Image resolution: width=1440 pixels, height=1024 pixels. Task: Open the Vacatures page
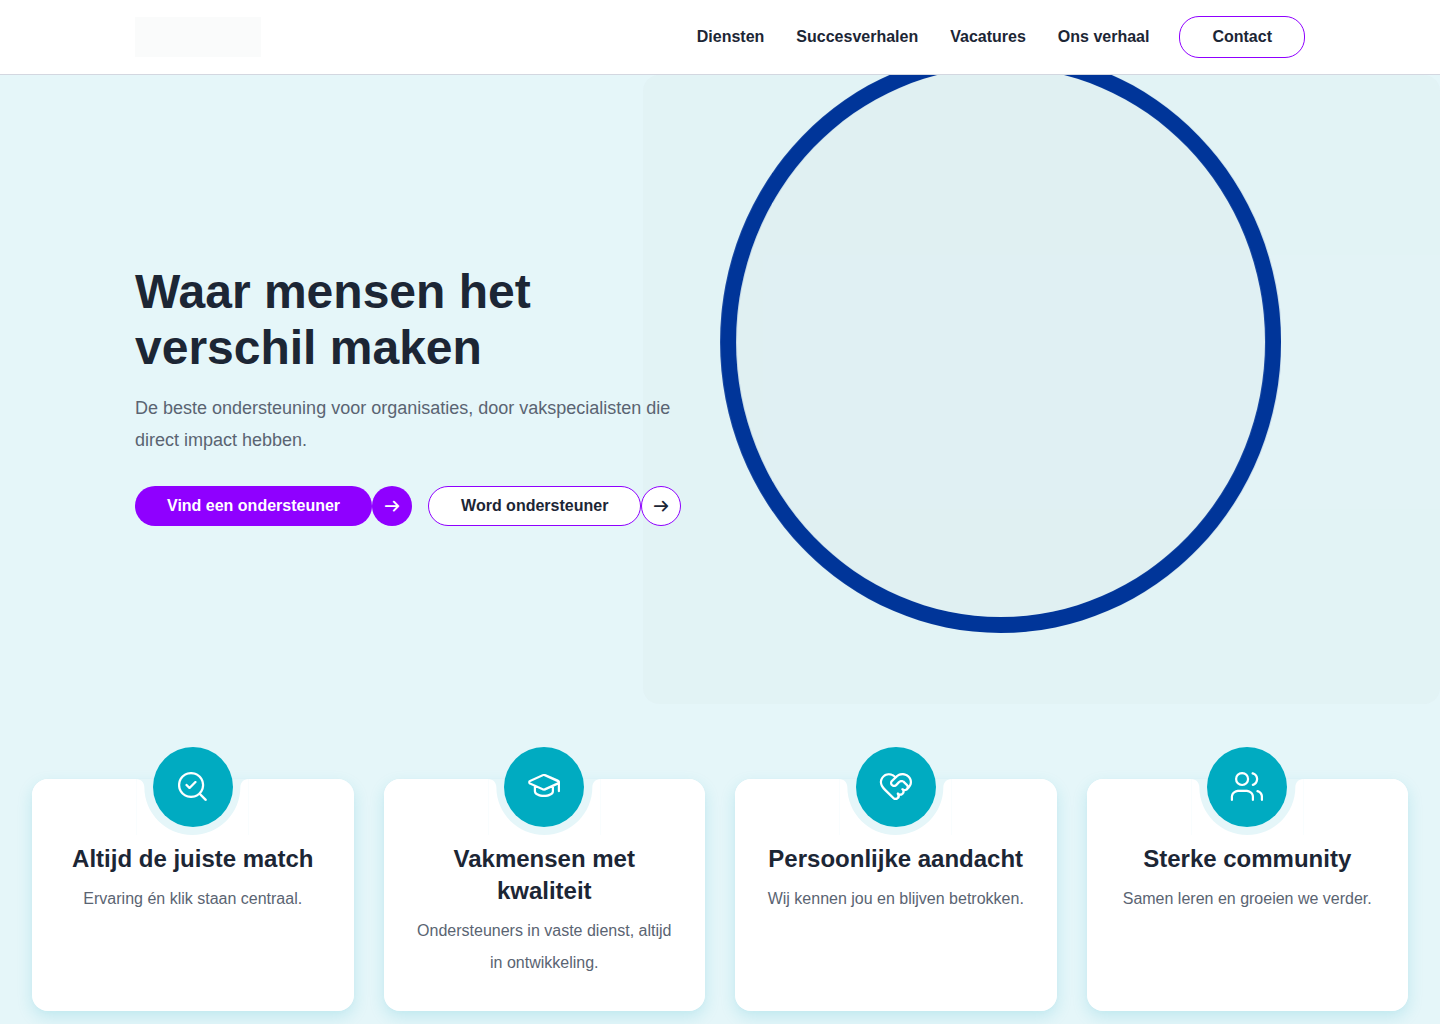tap(988, 37)
